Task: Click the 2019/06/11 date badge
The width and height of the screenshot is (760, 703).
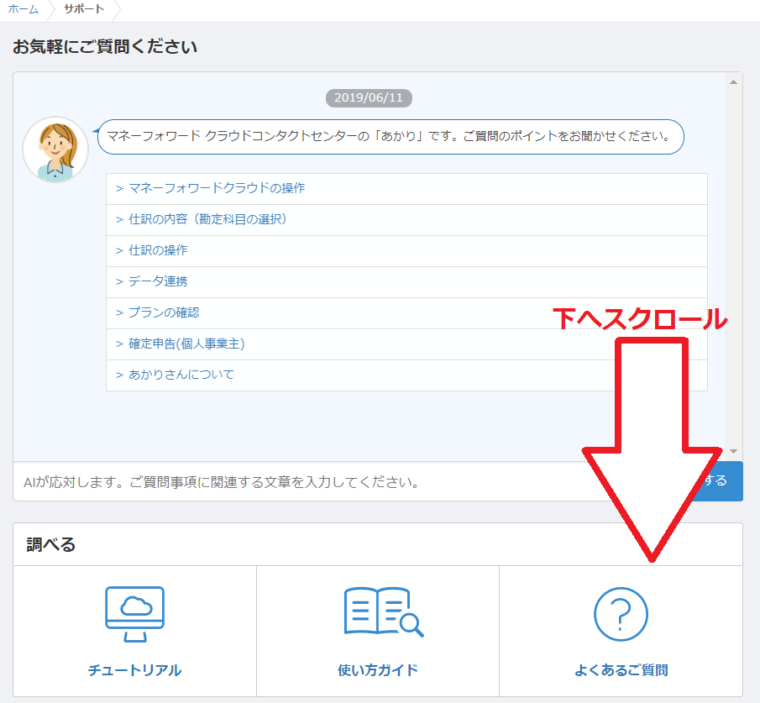Action: (x=369, y=98)
